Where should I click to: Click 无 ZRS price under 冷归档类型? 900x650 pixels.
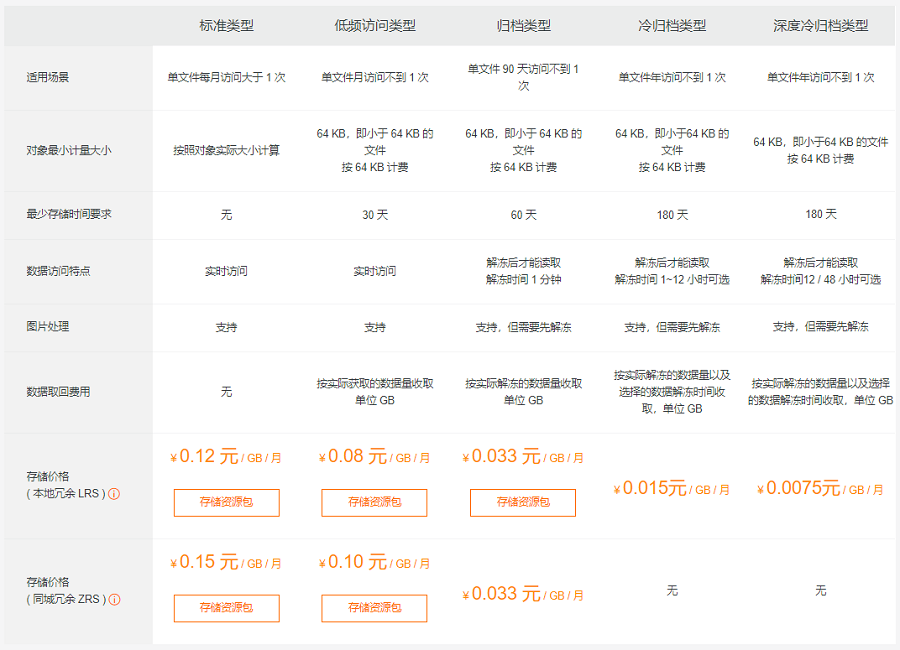(x=672, y=590)
